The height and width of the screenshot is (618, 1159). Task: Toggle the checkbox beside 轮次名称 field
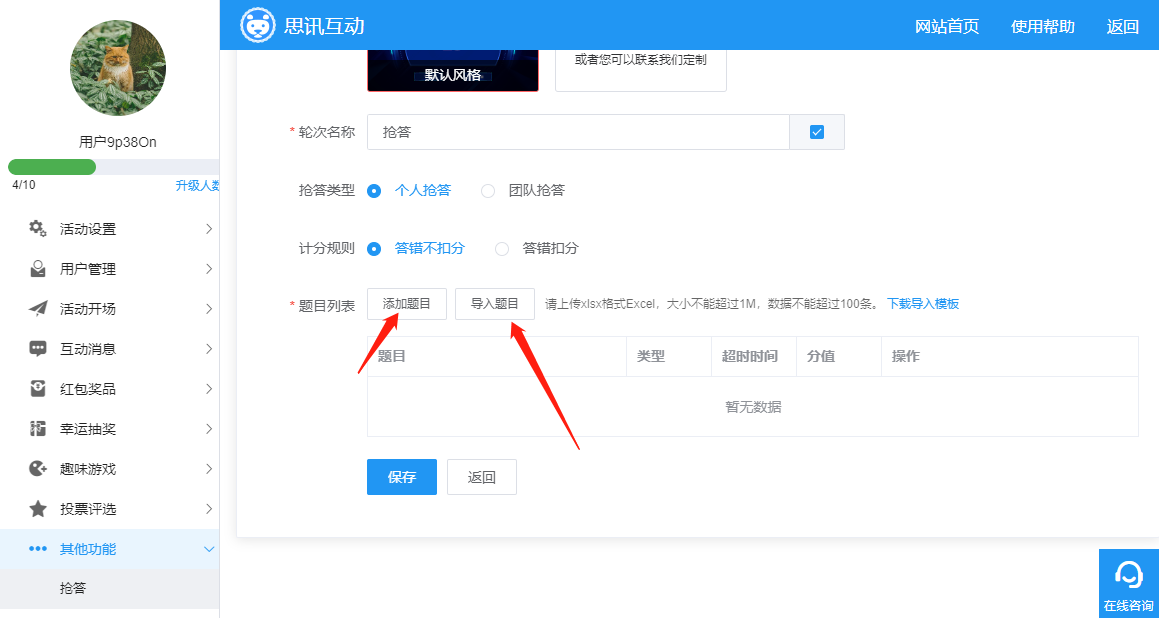coord(817,132)
